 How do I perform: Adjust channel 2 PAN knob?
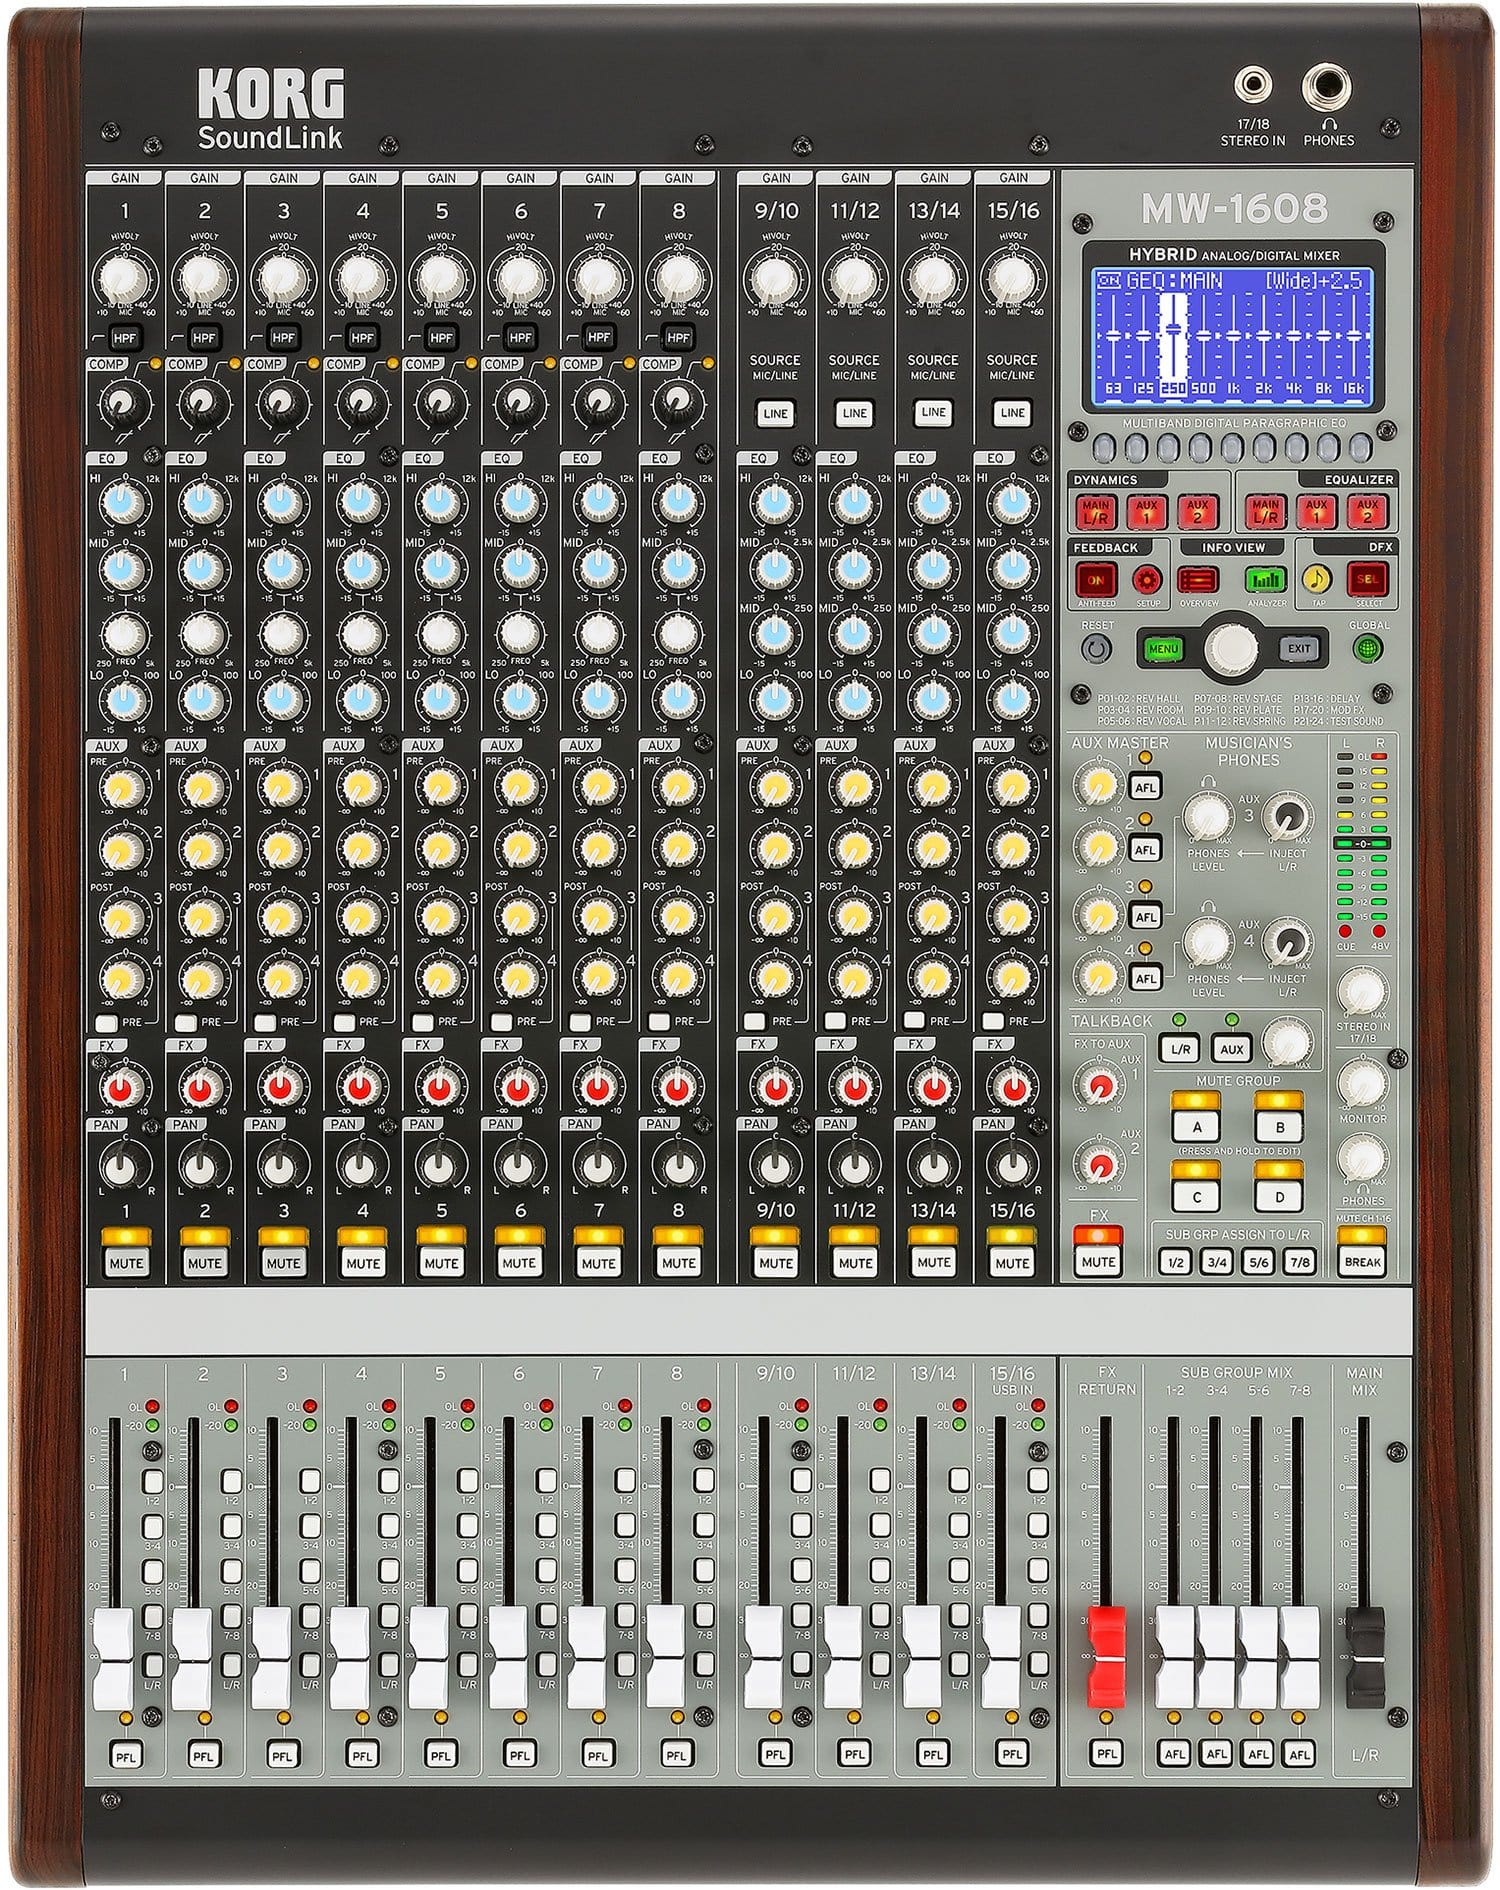pyautogui.click(x=203, y=1165)
